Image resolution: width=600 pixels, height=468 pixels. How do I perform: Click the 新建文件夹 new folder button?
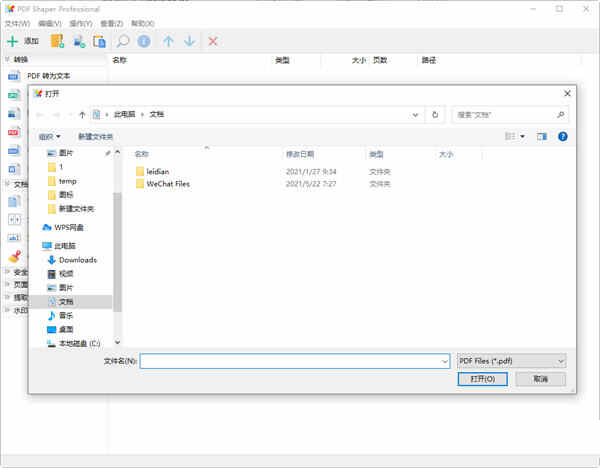coord(96,136)
